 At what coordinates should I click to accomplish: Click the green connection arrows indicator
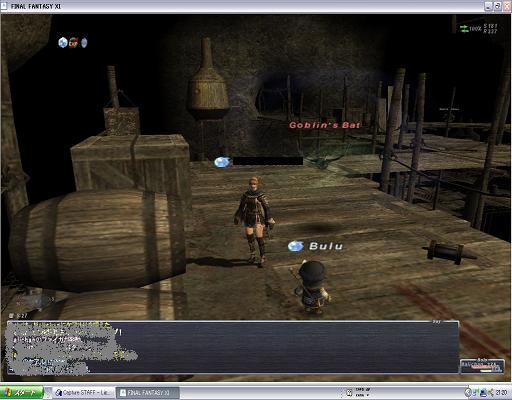click(x=464, y=29)
